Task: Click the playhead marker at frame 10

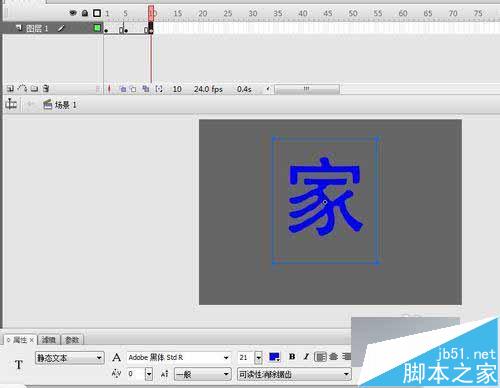Action: point(151,13)
